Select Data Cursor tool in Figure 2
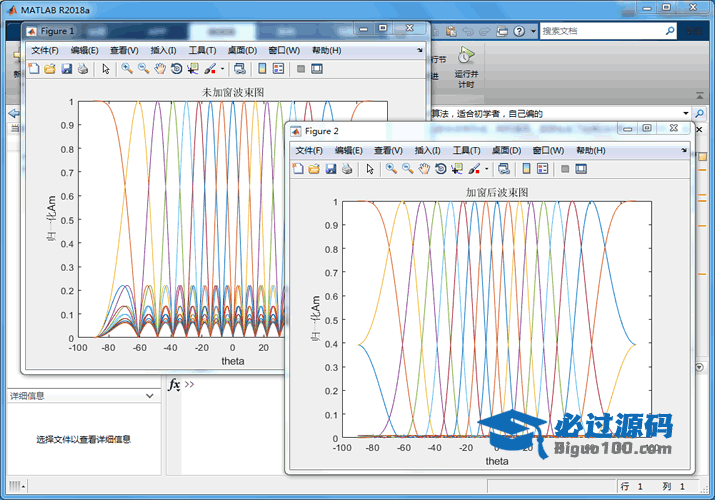The width and height of the screenshot is (715, 500). (457, 169)
